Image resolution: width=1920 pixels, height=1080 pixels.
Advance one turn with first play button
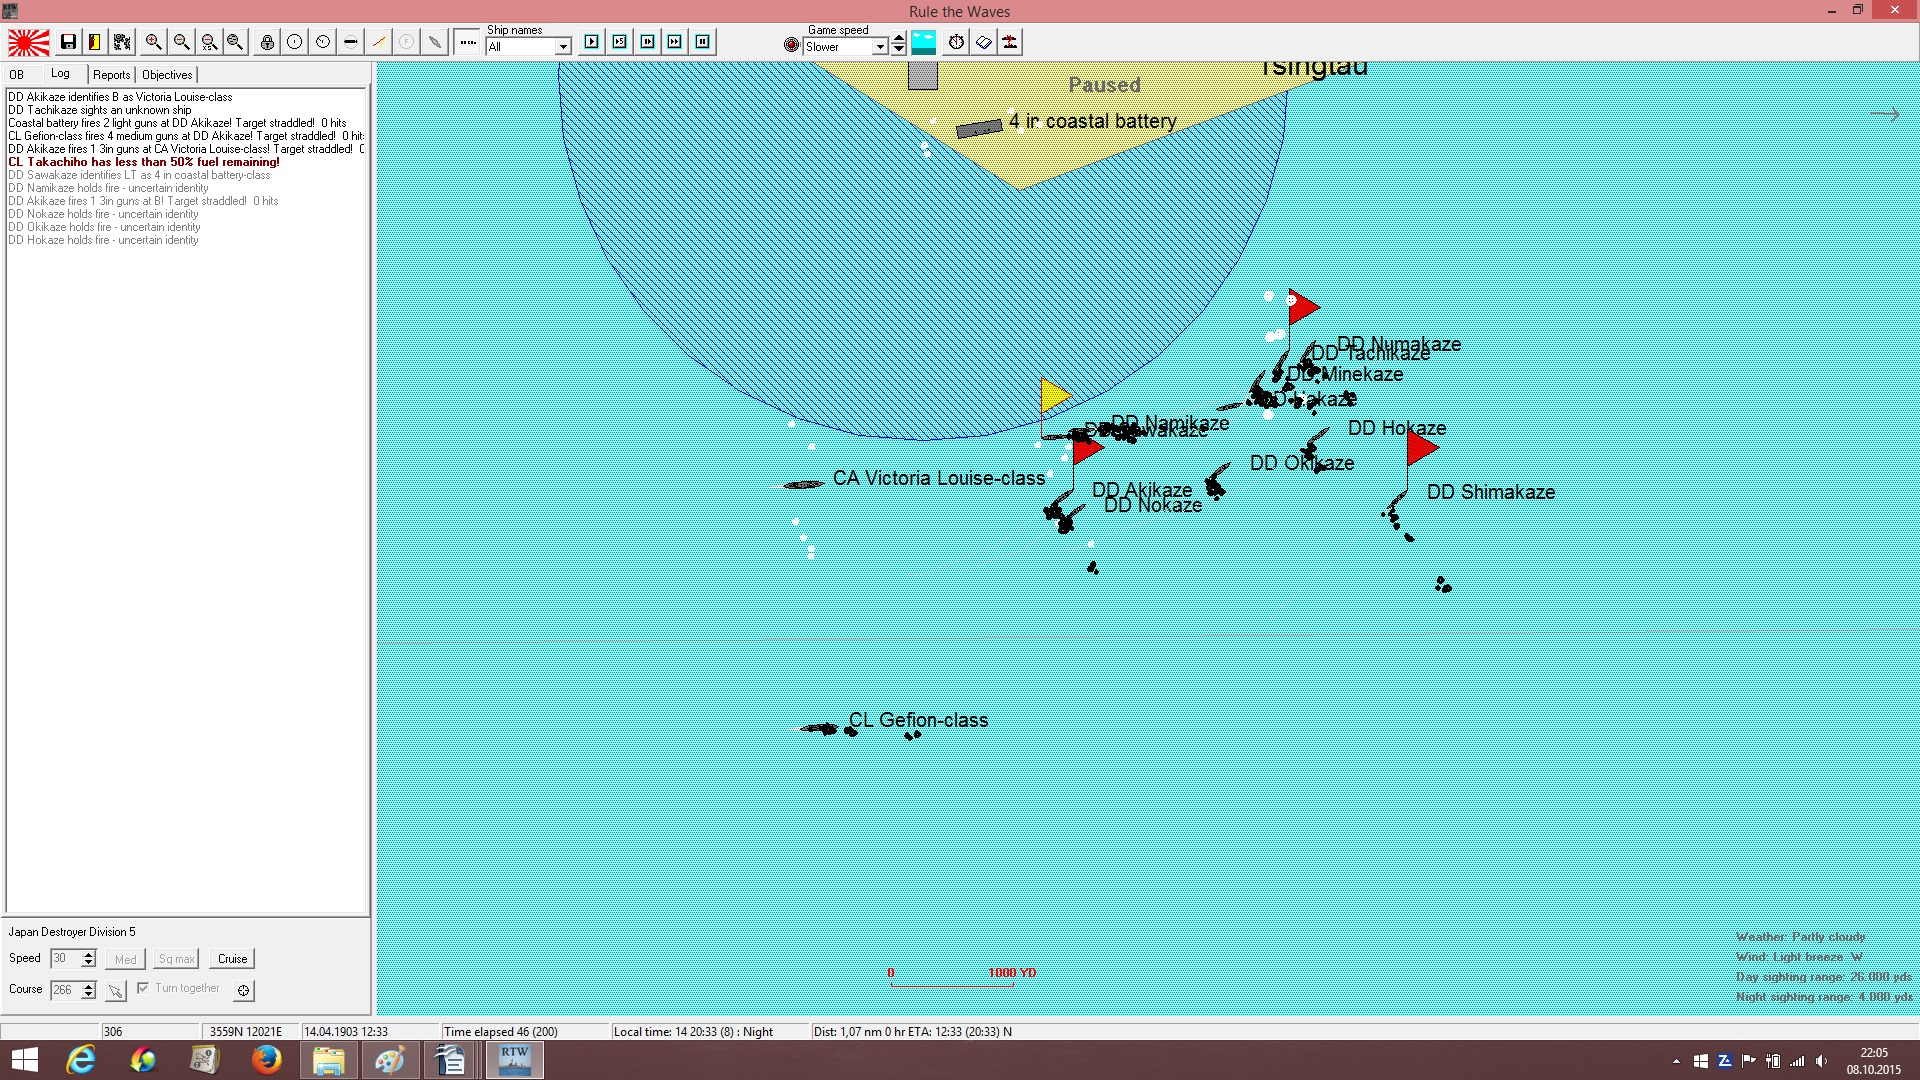[592, 42]
